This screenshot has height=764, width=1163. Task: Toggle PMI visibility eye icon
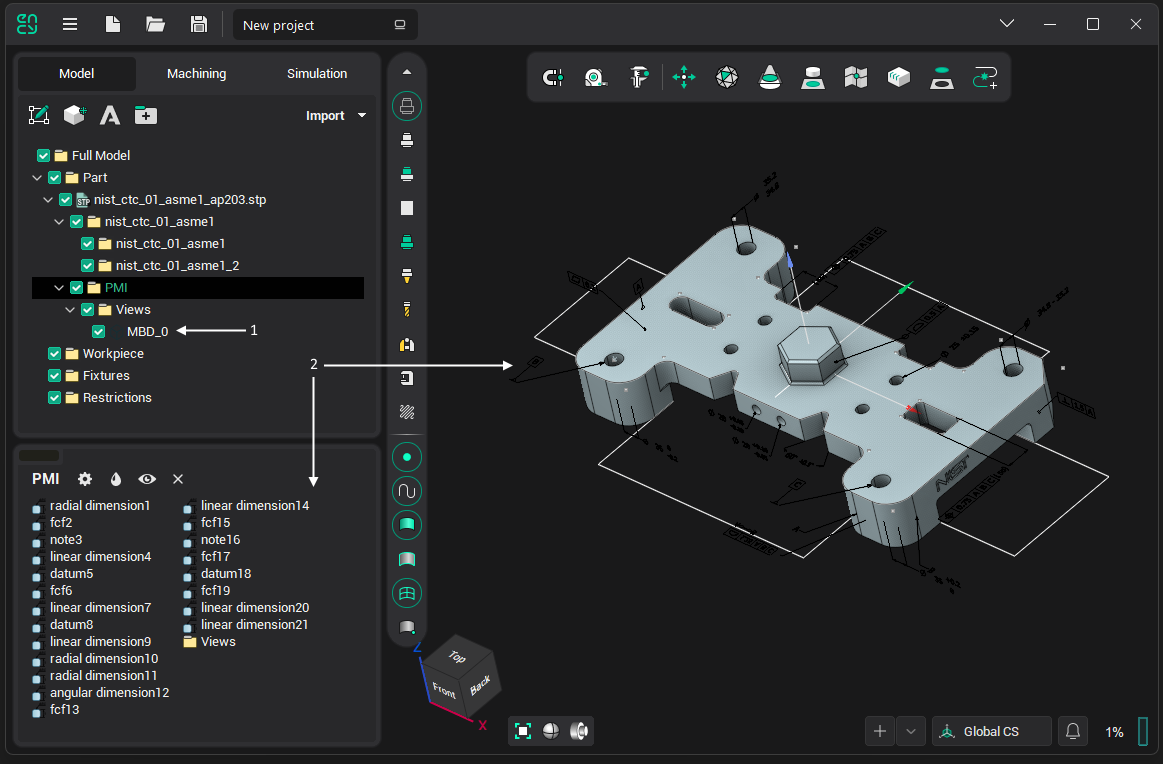click(147, 479)
